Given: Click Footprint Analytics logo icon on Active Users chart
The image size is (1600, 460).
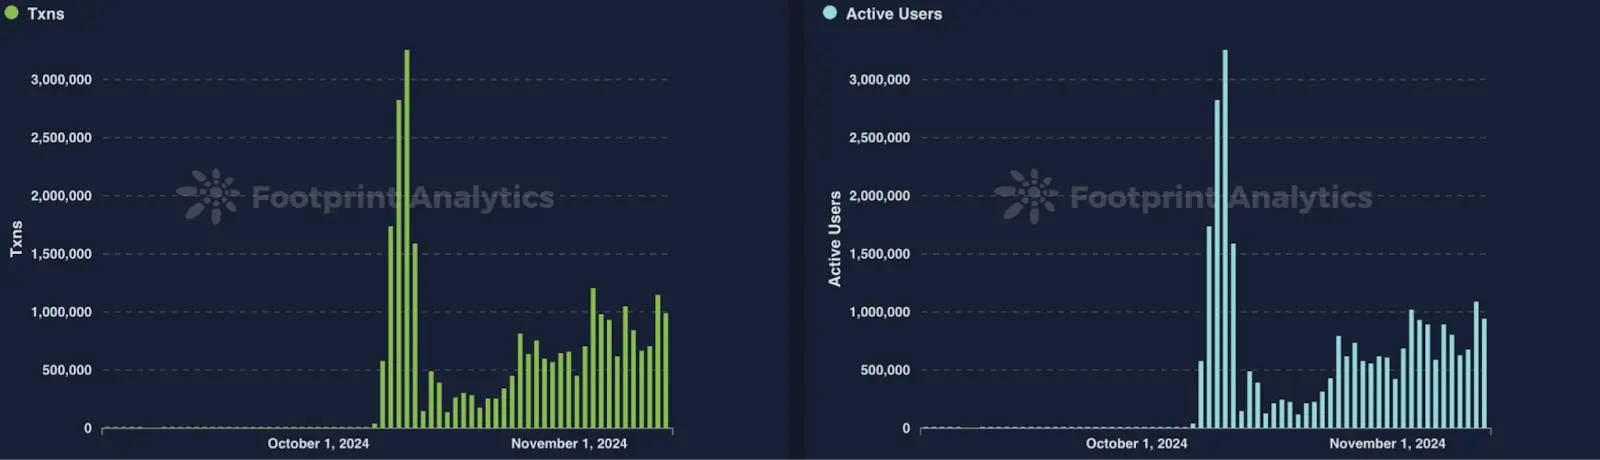Looking at the screenshot, I should click(1026, 196).
